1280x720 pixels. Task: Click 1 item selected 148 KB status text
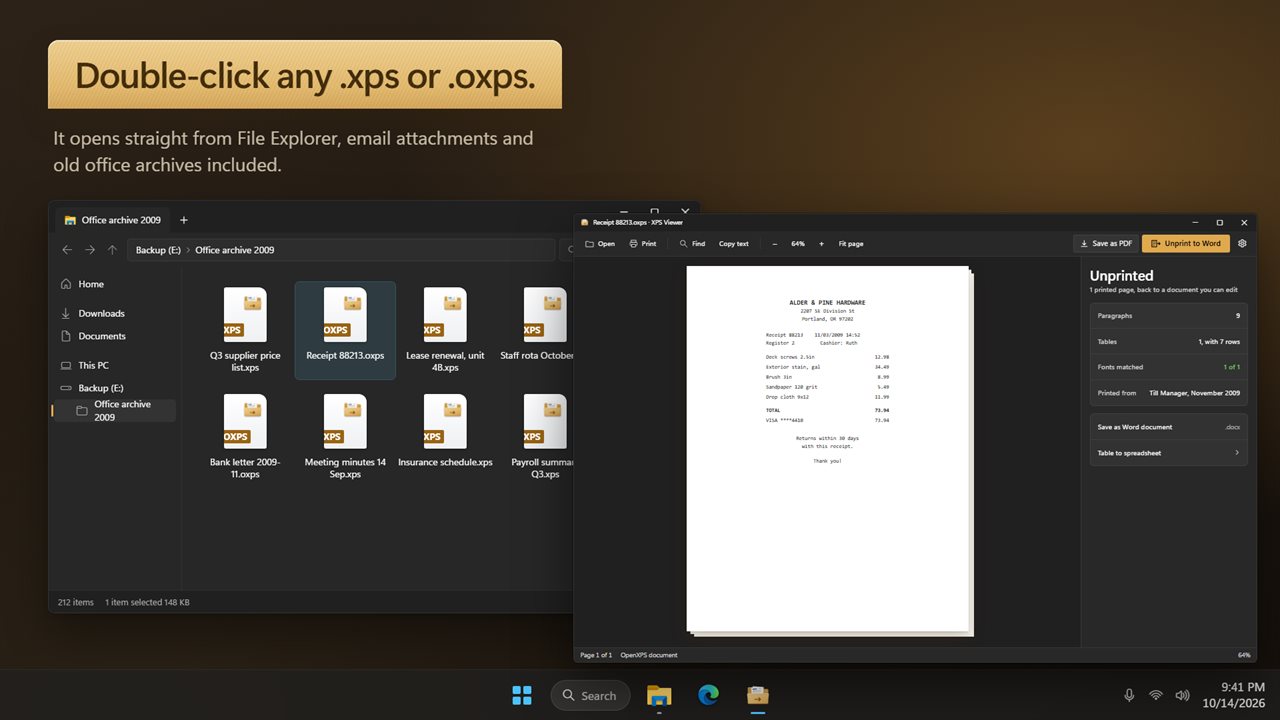click(147, 602)
